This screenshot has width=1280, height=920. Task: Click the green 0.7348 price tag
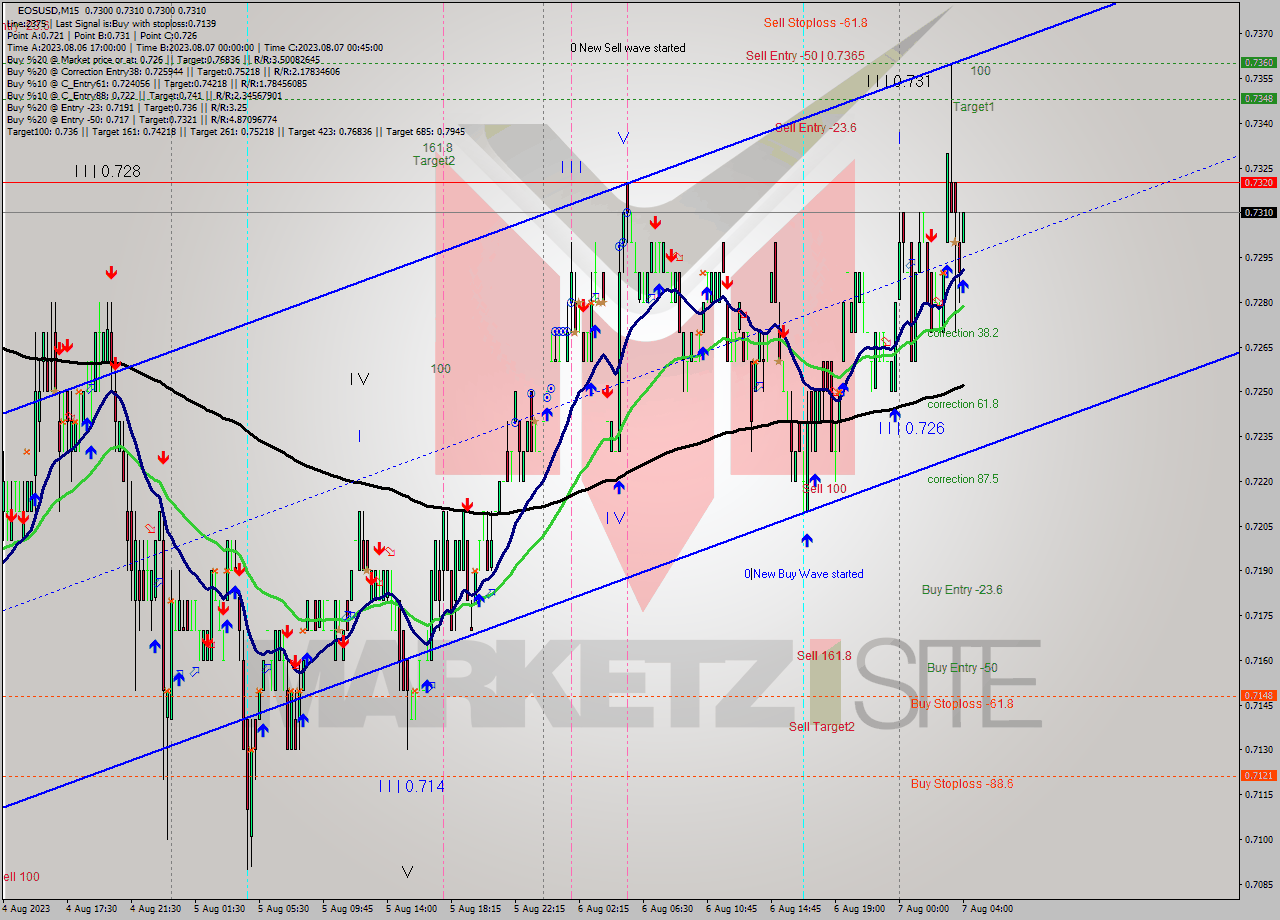[x=1258, y=98]
